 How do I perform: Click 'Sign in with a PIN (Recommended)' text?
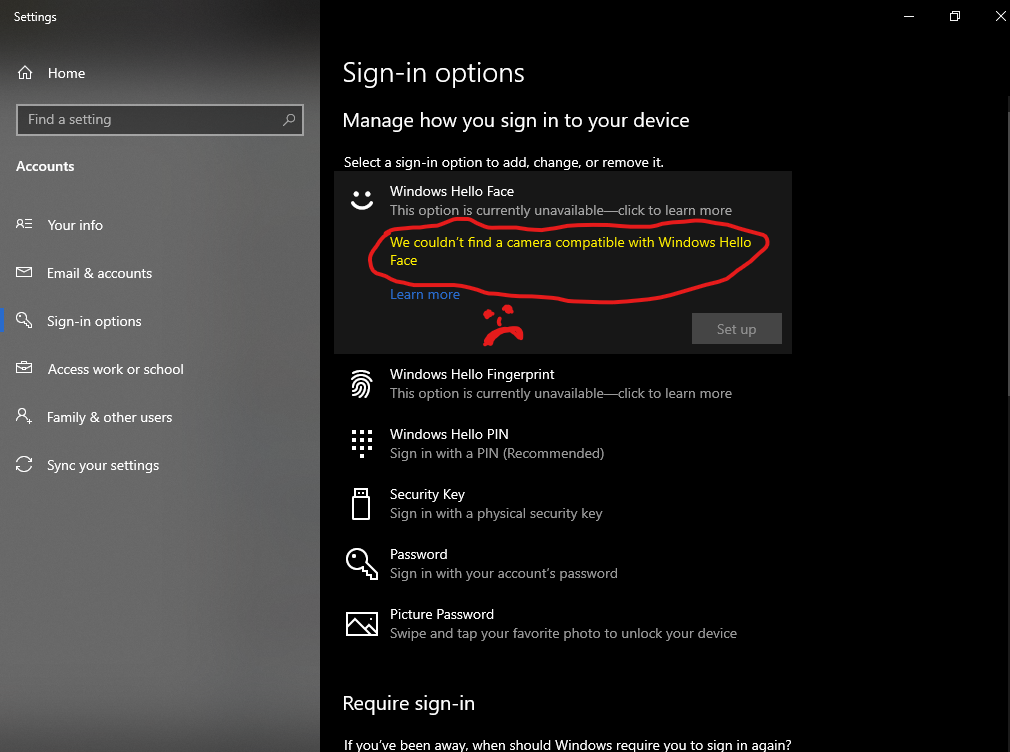click(497, 454)
